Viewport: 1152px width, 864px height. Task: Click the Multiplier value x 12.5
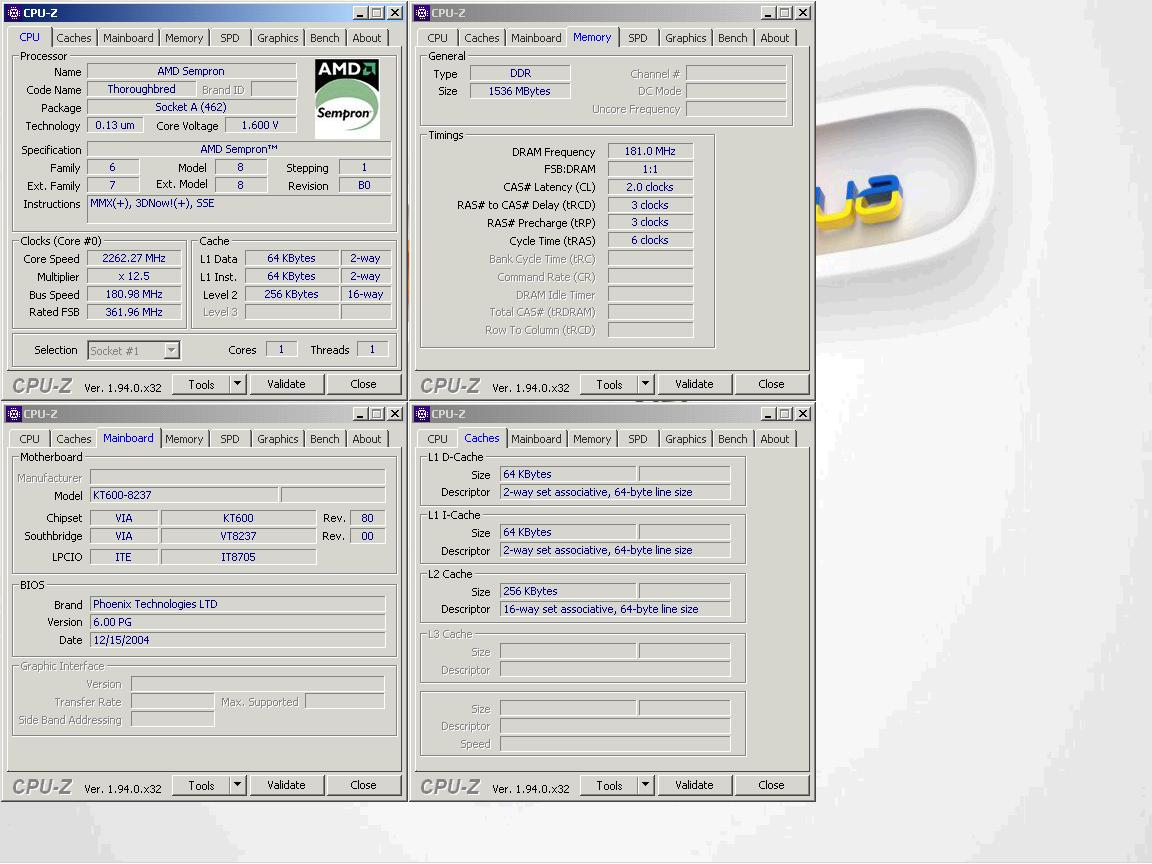pyautogui.click(x=134, y=276)
